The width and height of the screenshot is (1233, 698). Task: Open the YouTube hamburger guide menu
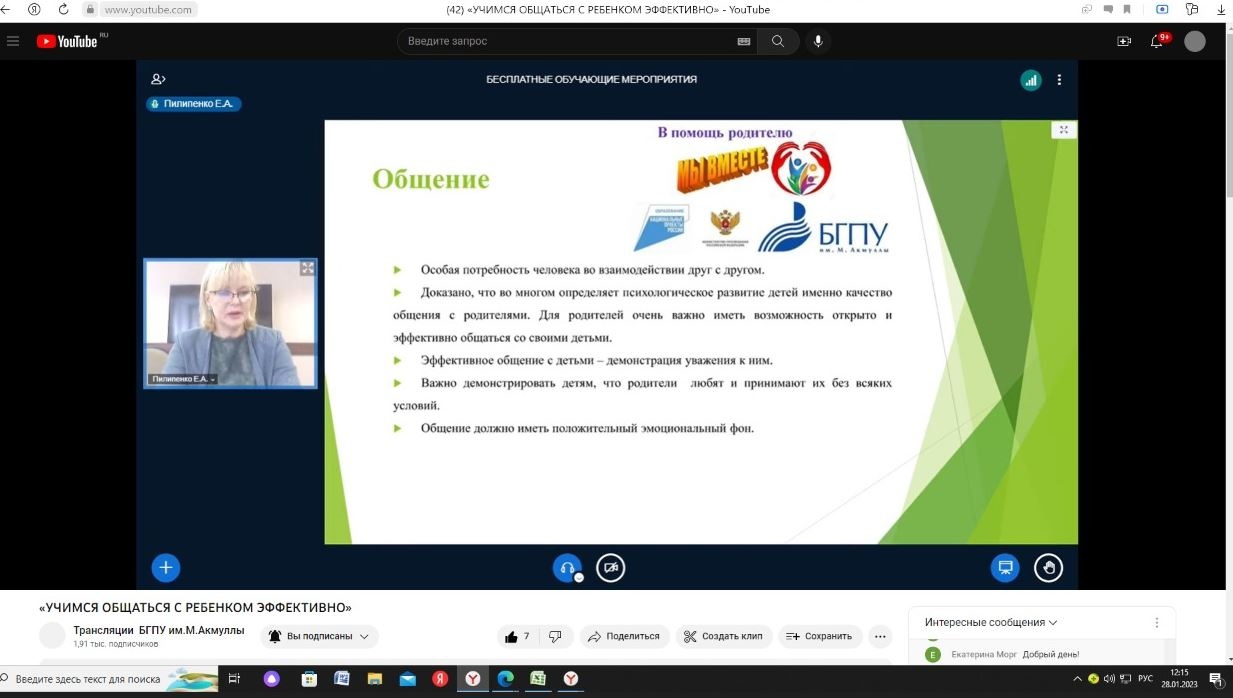pyautogui.click(x=13, y=41)
